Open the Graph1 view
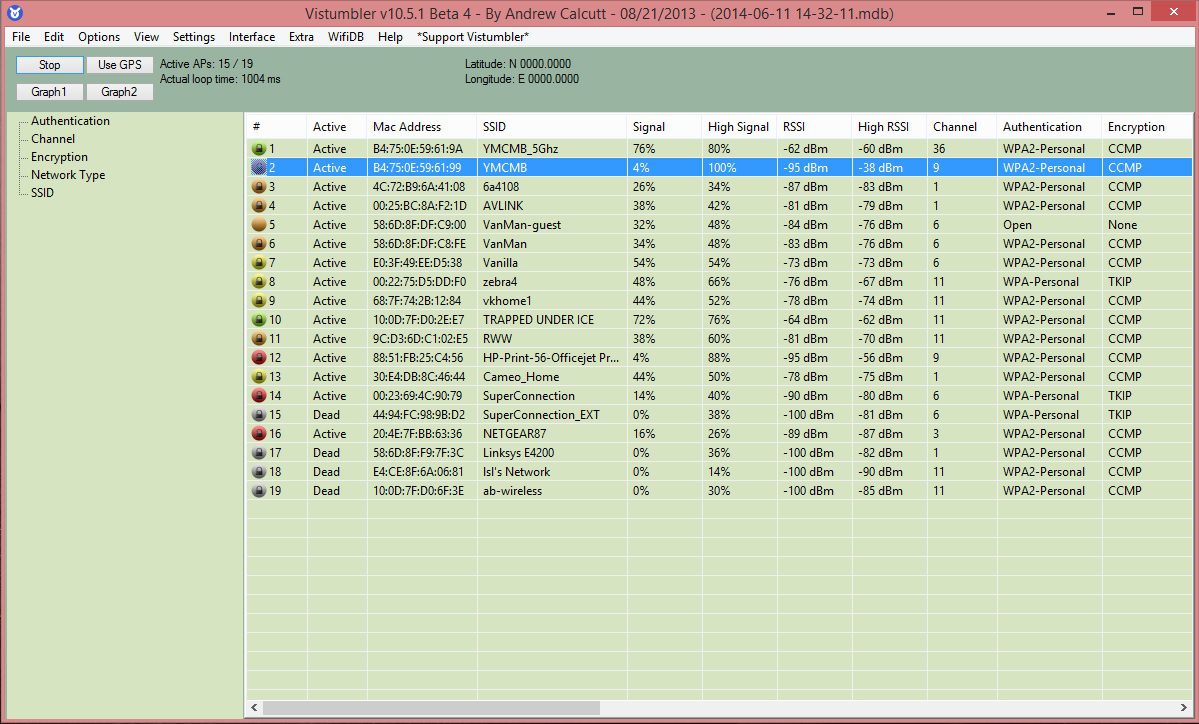Image resolution: width=1199 pixels, height=724 pixels. tap(49, 92)
